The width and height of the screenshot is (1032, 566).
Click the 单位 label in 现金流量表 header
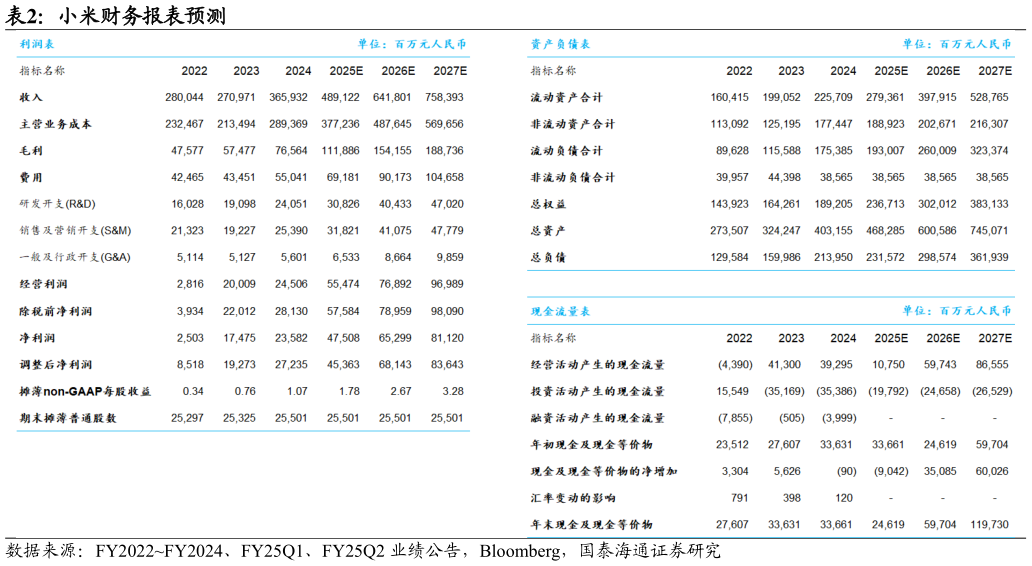[x=957, y=311]
